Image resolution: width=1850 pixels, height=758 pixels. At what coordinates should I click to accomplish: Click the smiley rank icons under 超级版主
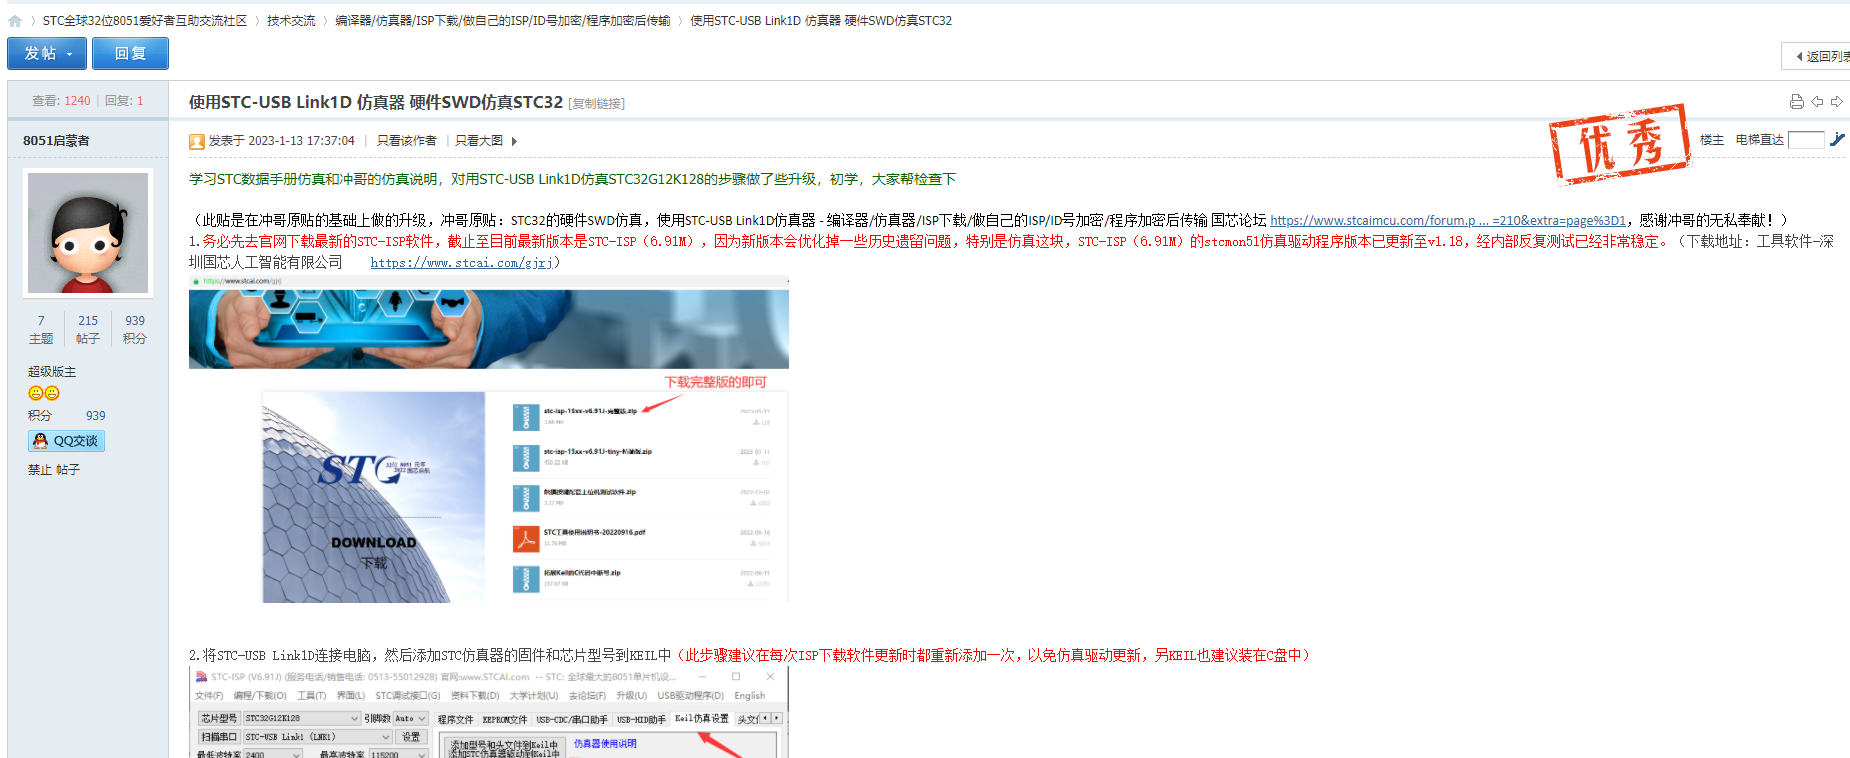tap(44, 393)
